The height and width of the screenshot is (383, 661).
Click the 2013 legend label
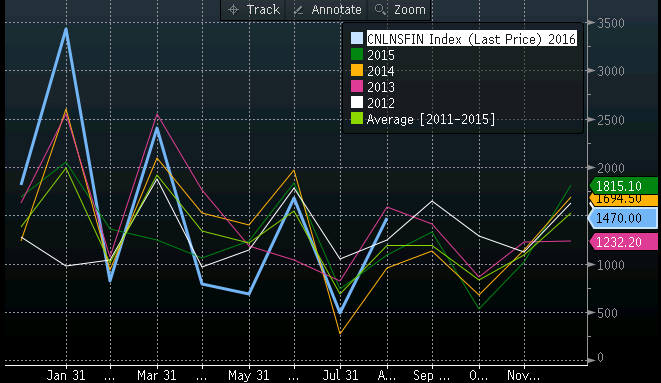tap(381, 87)
